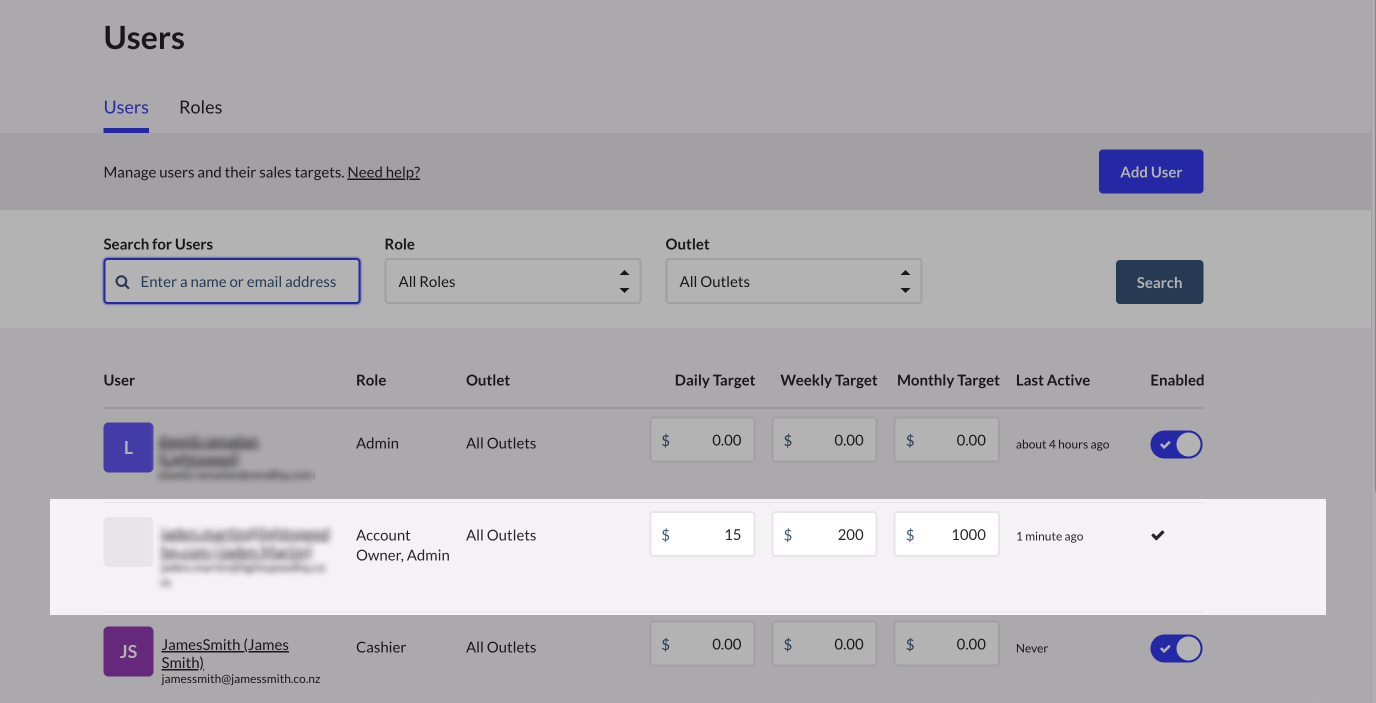The width and height of the screenshot is (1376, 703).
Task: Click the Daily Target field showing 15
Action: (x=702, y=535)
